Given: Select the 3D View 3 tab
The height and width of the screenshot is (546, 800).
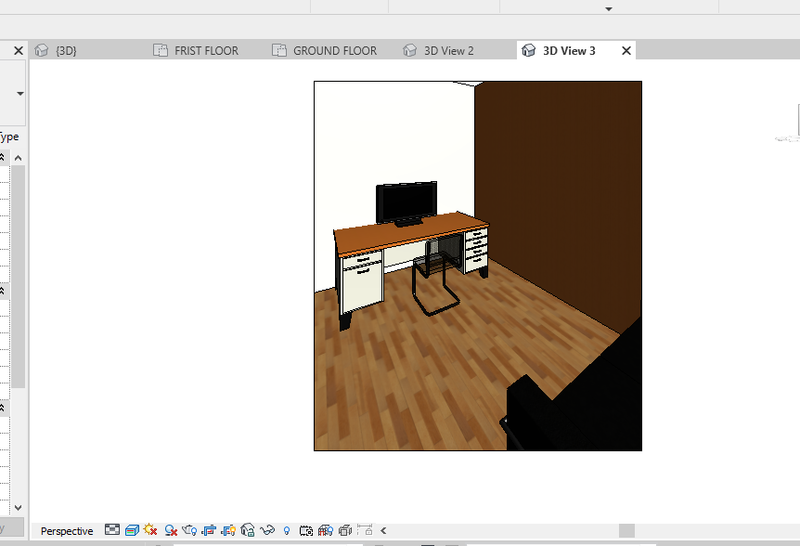Looking at the screenshot, I should tap(569, 51).
